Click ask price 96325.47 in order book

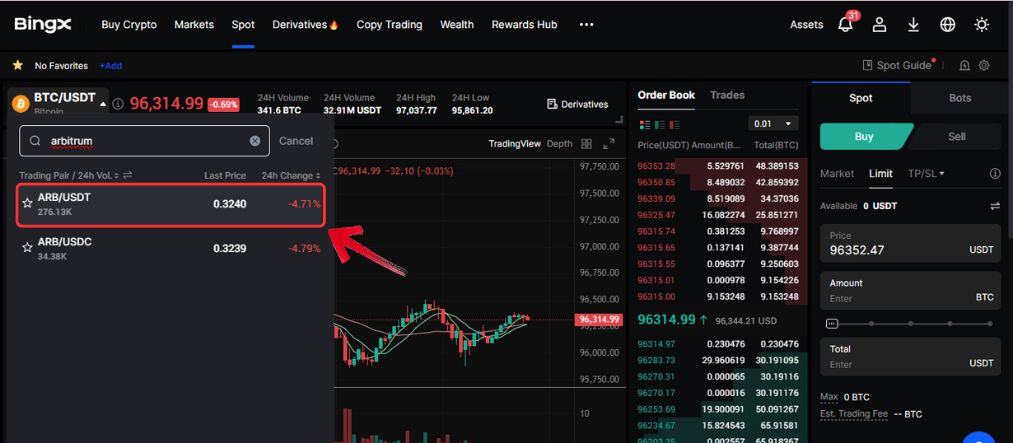tap(656, 214)
